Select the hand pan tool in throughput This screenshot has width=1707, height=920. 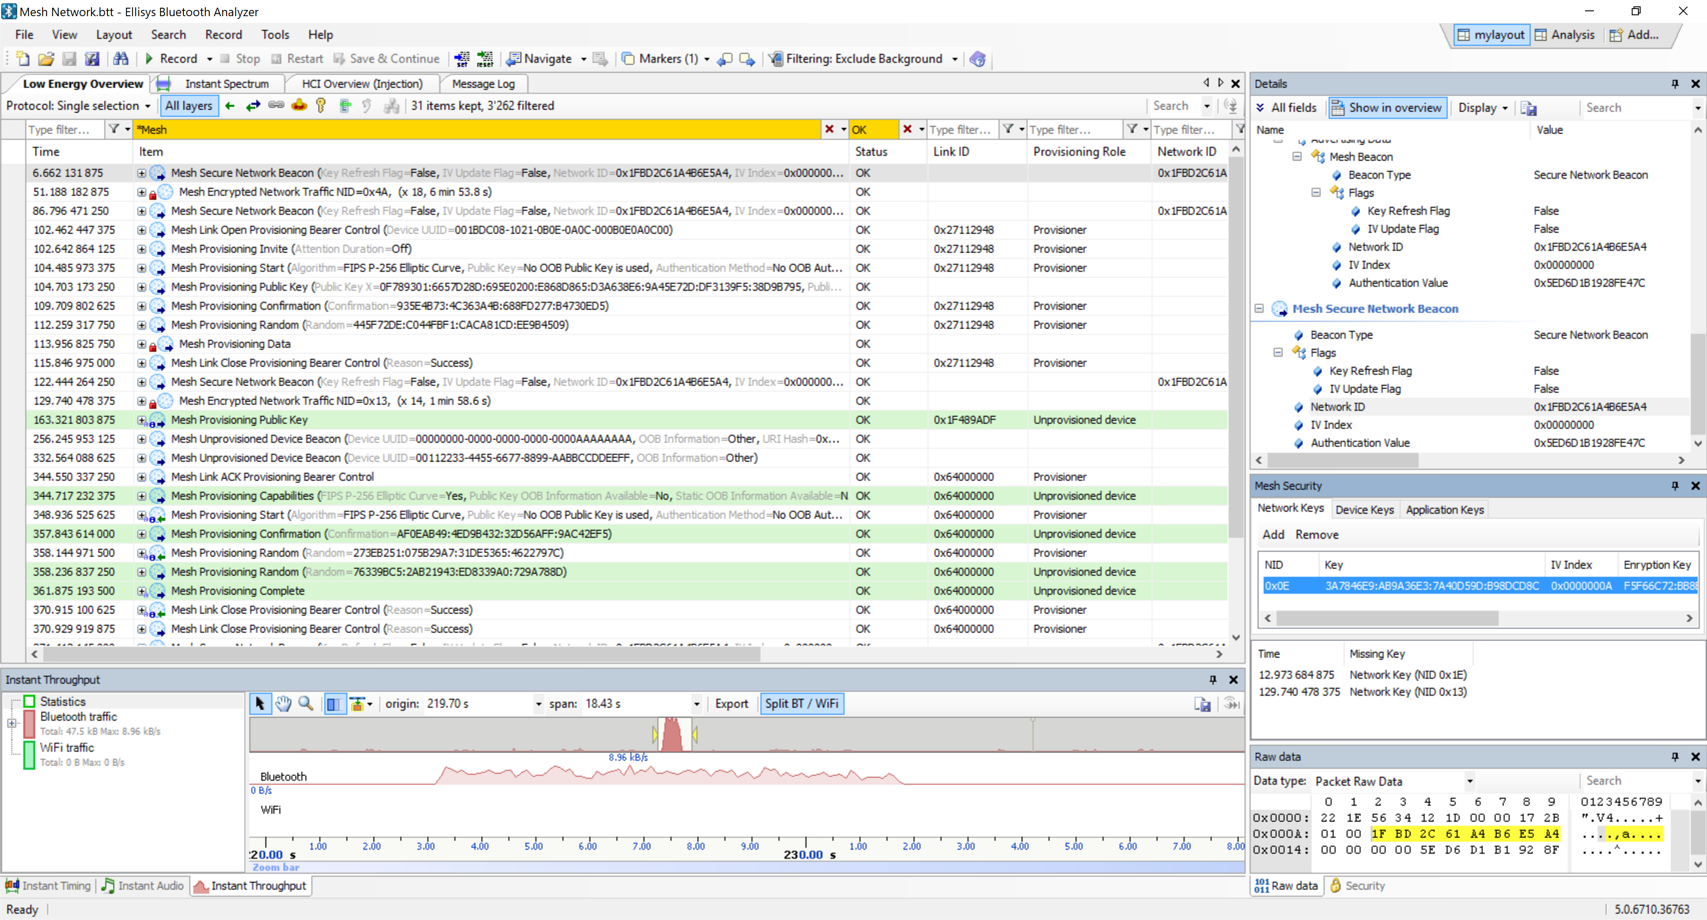283,704
